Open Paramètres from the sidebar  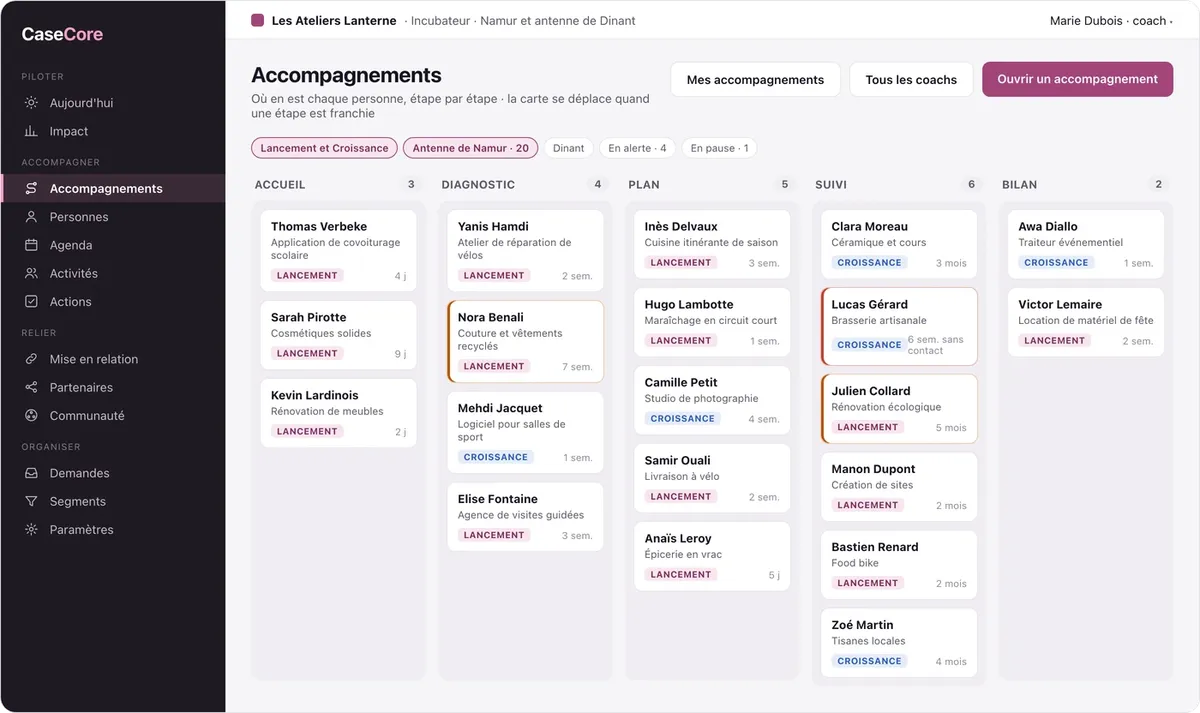[x=112, y=529]
